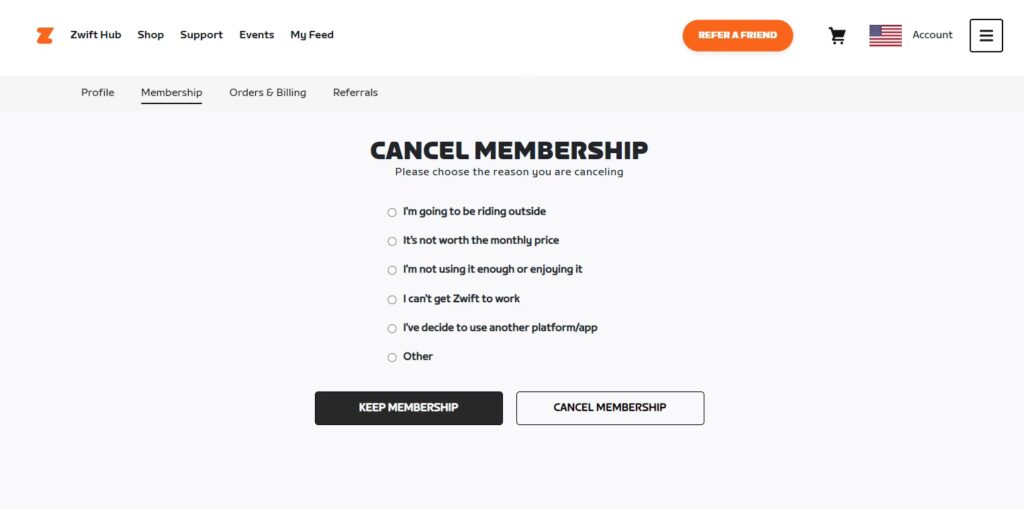The image size is (1024, 509).
Task: Click the Cancel Membership button
Action: [610, 408]
